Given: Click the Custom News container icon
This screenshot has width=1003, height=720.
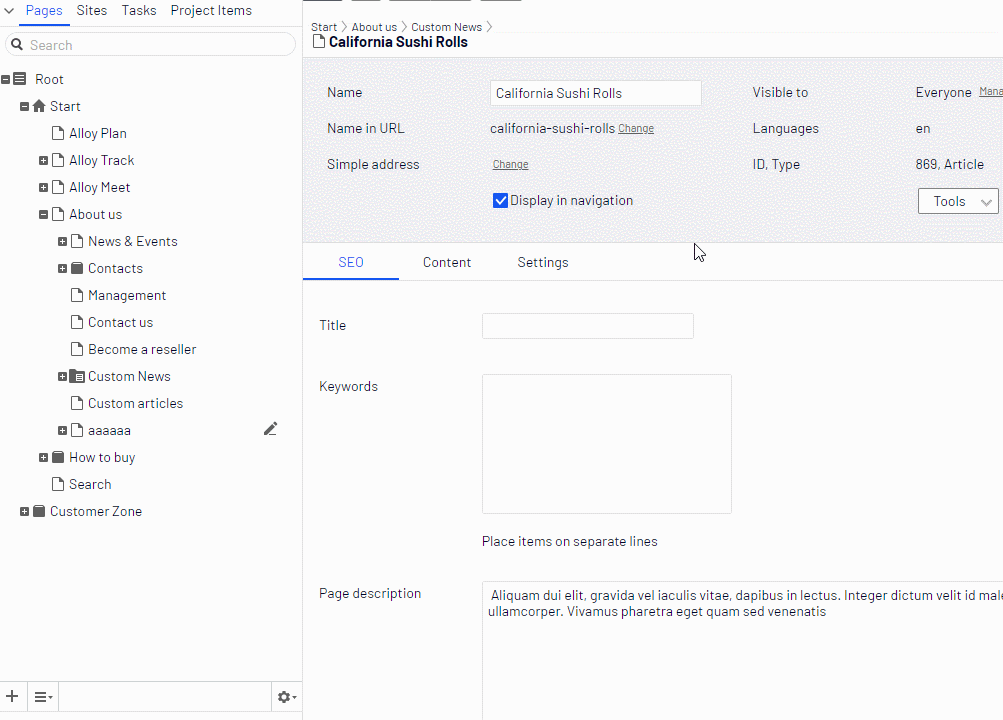Looking at the screenshot, I should click(x=76, y=375).
